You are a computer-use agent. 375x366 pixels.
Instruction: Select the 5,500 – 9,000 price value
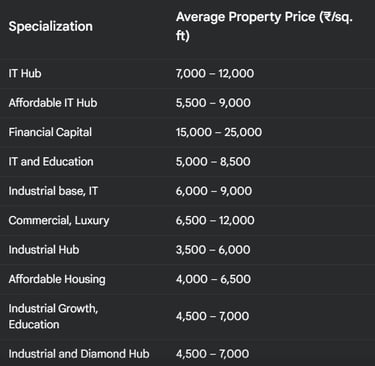(x=213, y=103)
